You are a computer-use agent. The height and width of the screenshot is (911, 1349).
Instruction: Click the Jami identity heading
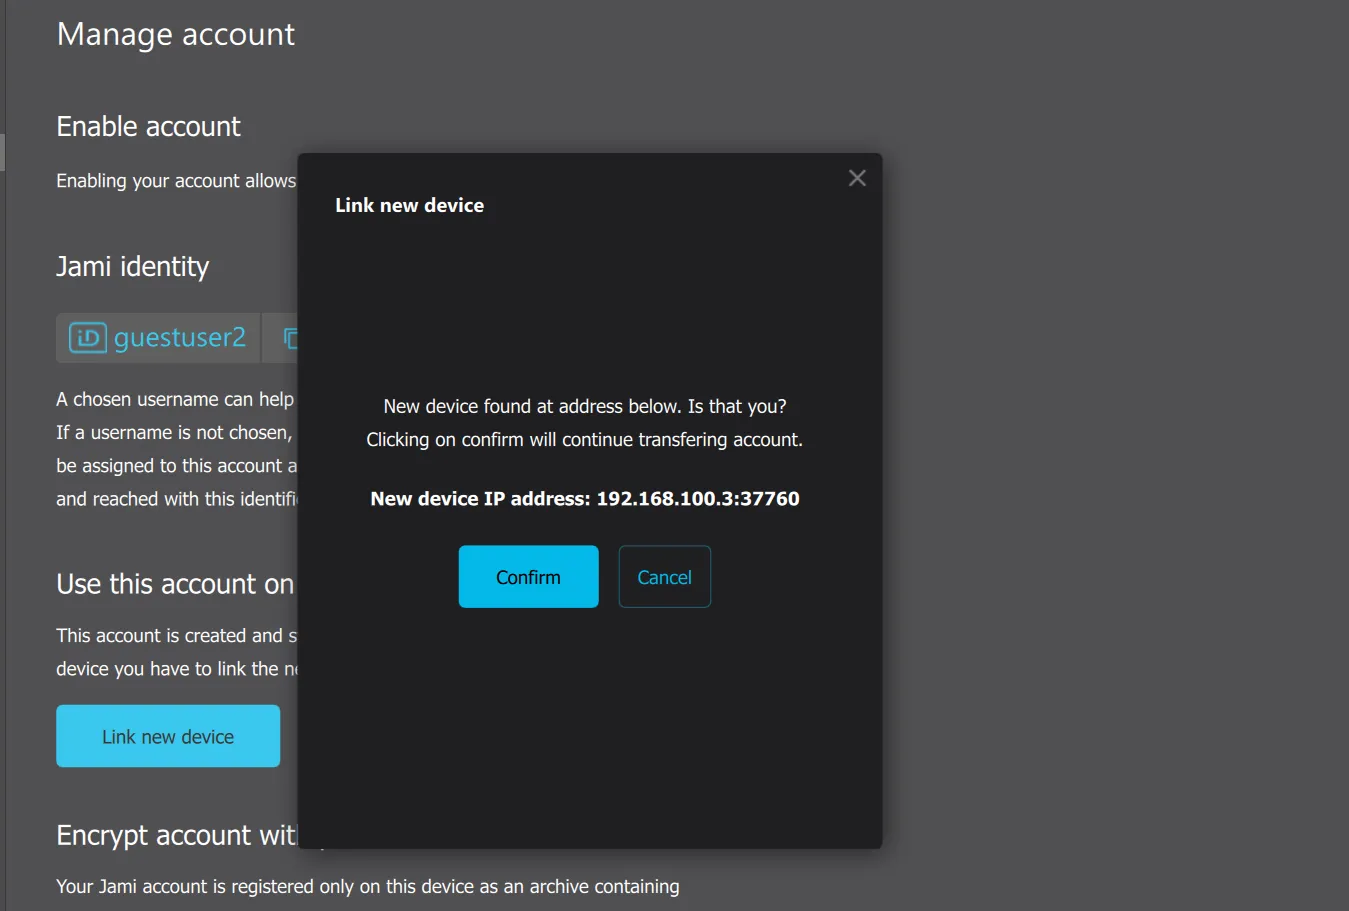pos(132,267)
